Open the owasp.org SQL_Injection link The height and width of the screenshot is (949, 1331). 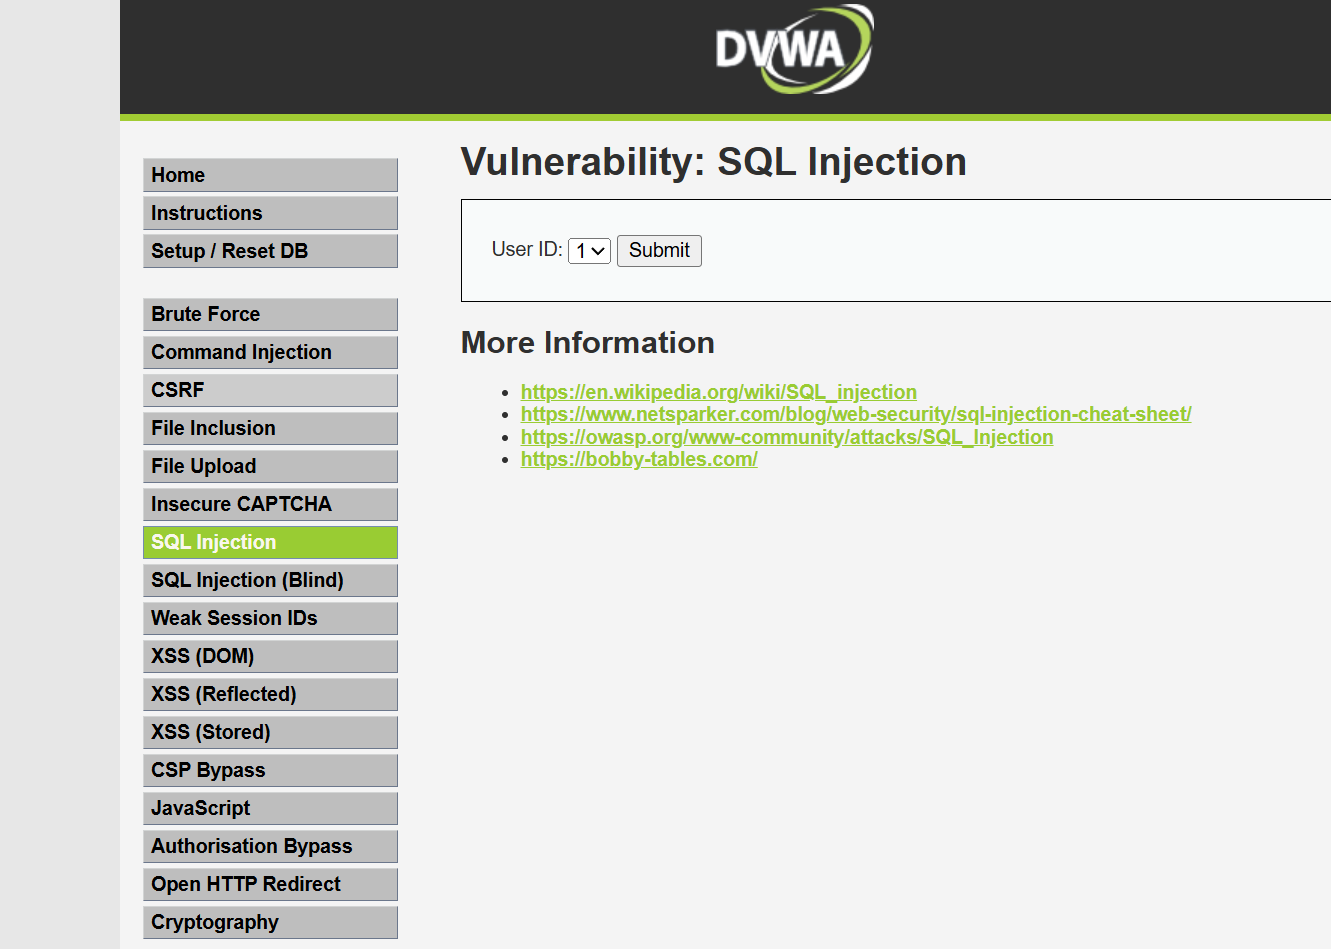tap(787, 437)
